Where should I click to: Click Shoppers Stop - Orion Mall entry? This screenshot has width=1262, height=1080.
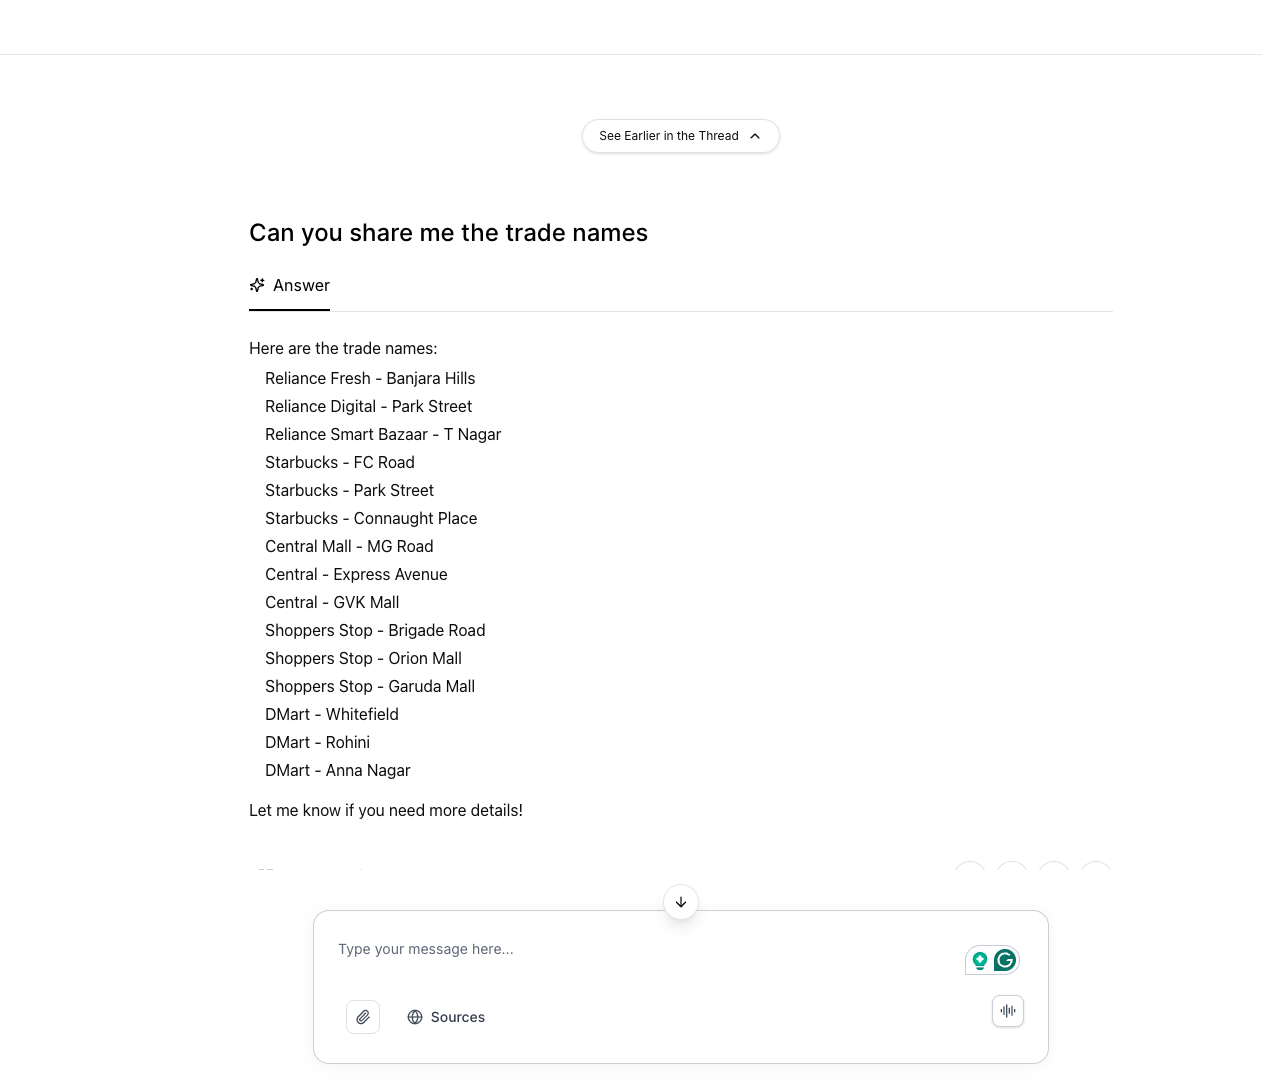click(x=363, y=658)
